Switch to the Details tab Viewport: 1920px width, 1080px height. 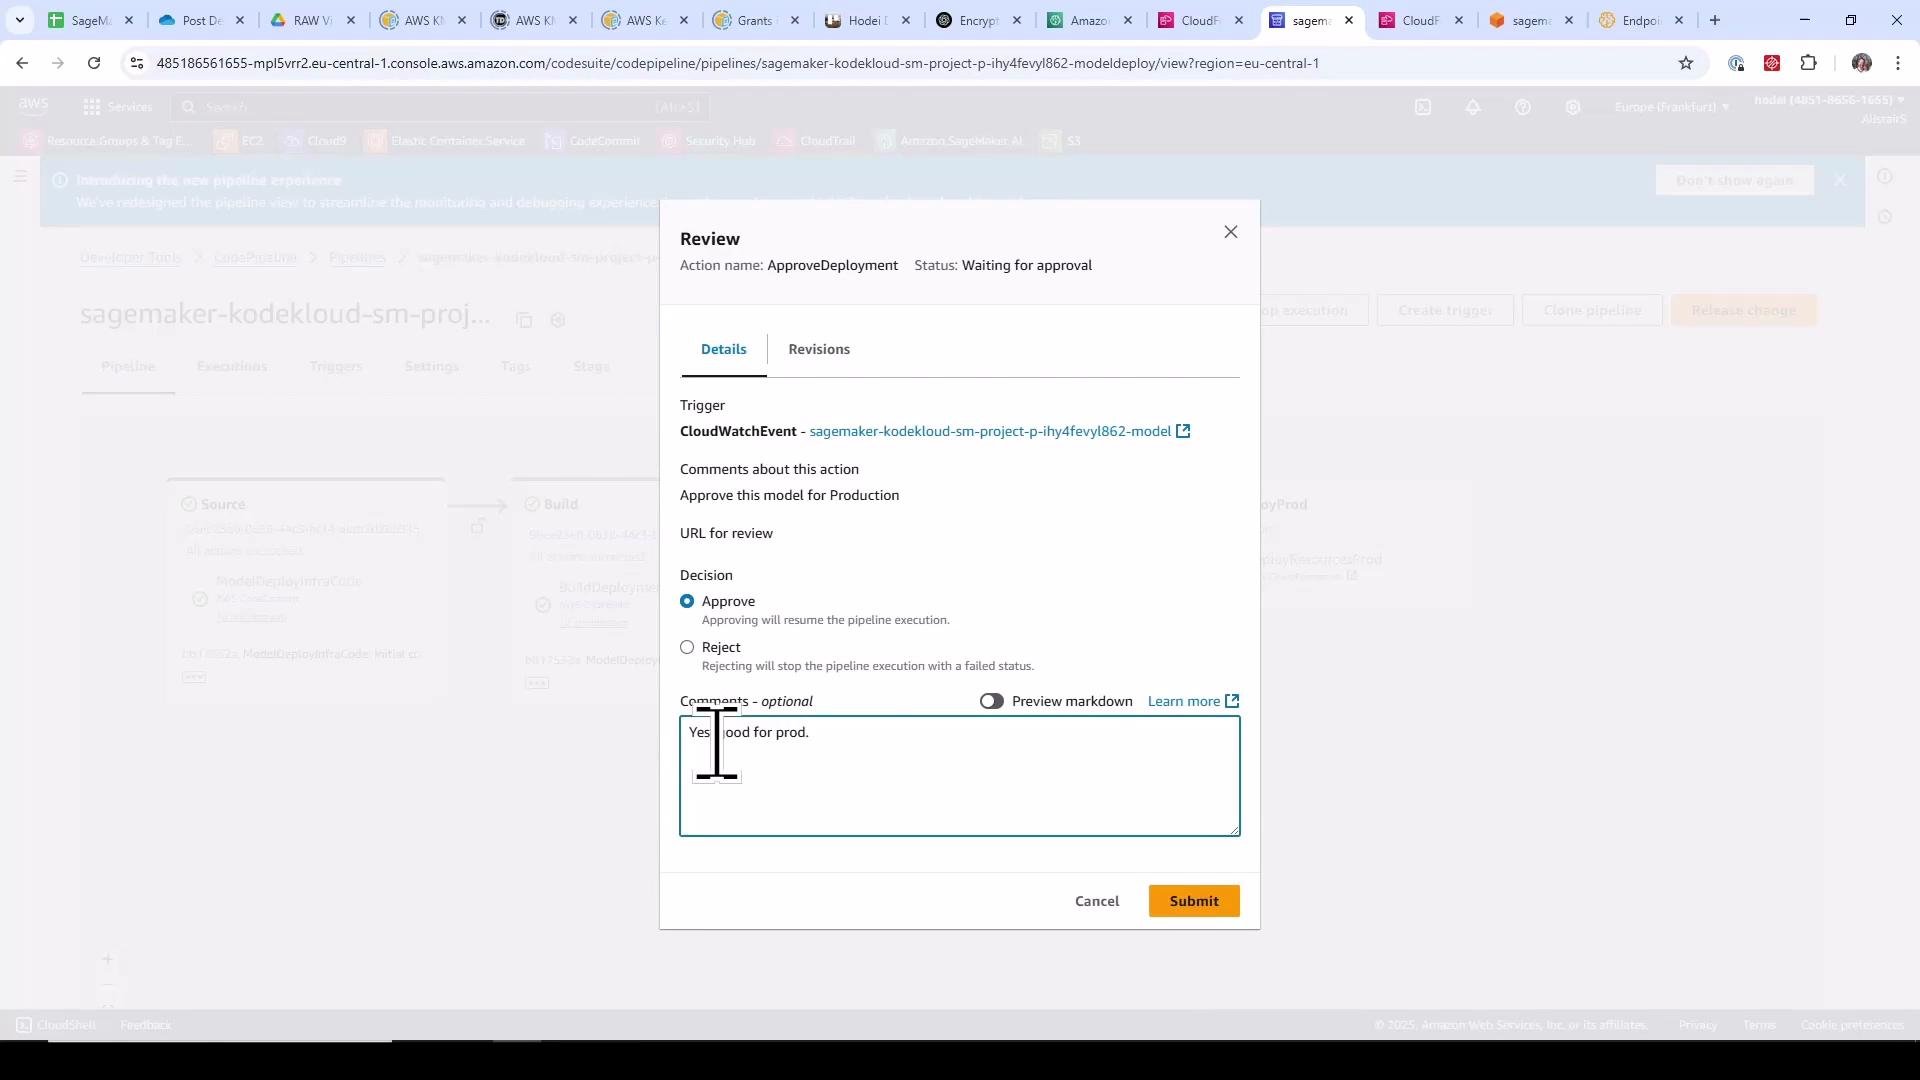coord(724,349)
